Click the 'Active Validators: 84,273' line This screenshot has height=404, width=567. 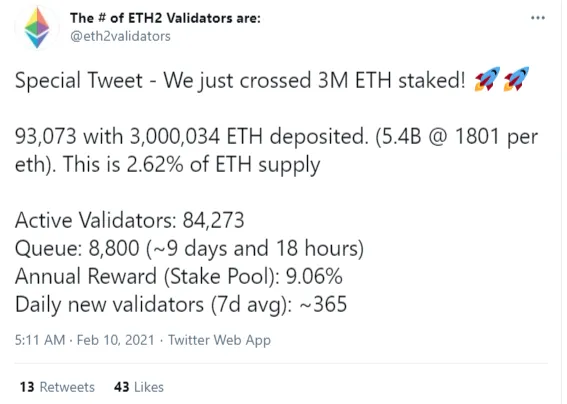pyautogui.click(x=130, y=220)
